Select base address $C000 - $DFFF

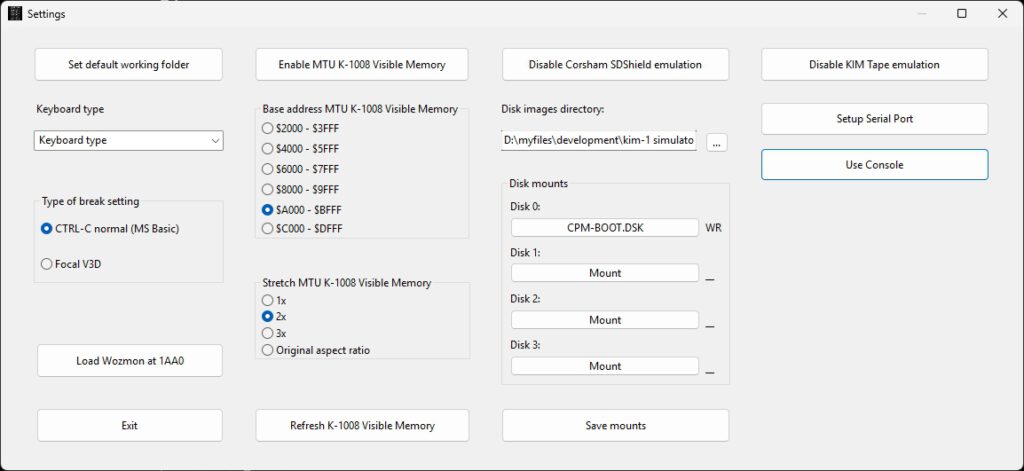pyautogui.click(x=267, y=229)
